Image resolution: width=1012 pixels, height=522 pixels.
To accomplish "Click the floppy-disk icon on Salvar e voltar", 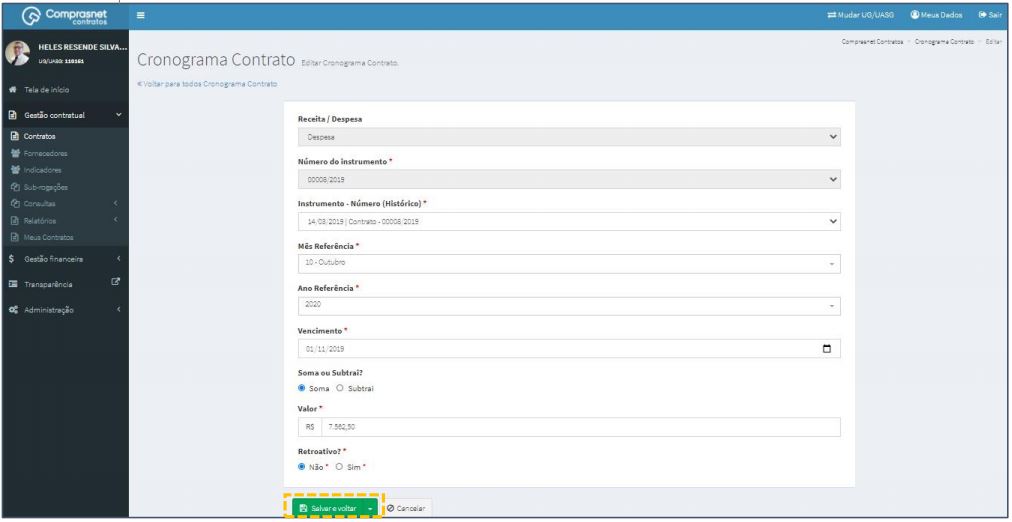I will coord(303,508).
